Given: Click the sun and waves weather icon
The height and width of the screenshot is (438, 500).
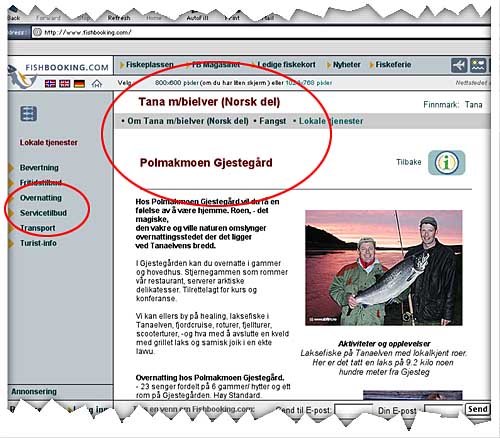Looking at the screenshot, I should coord(478,65).
